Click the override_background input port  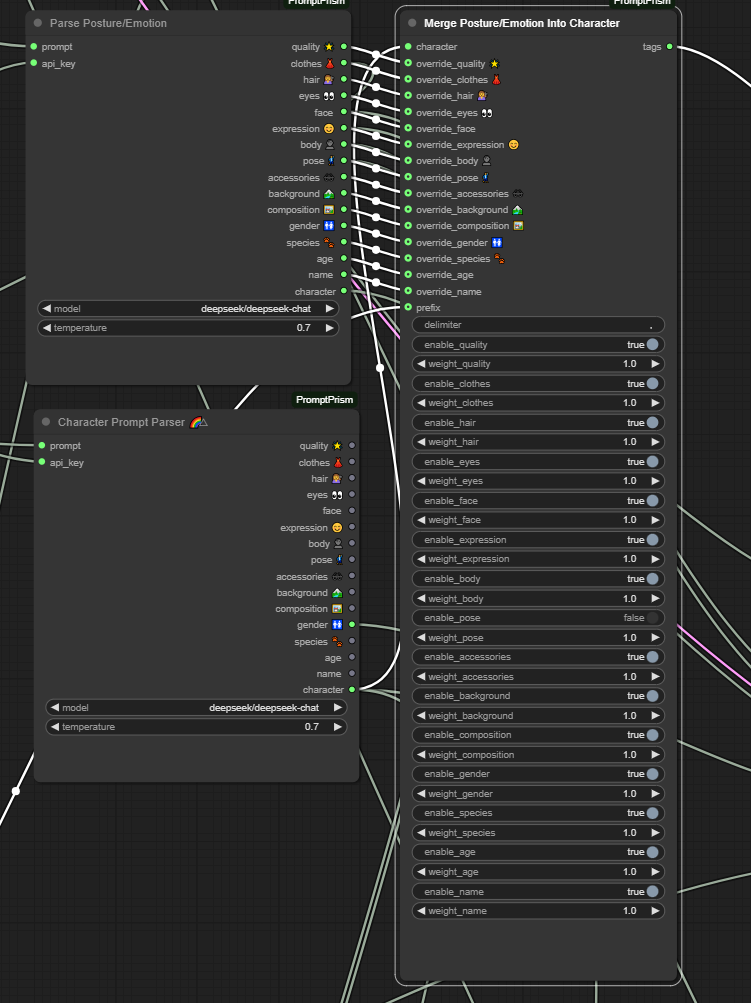click(408, 209)
